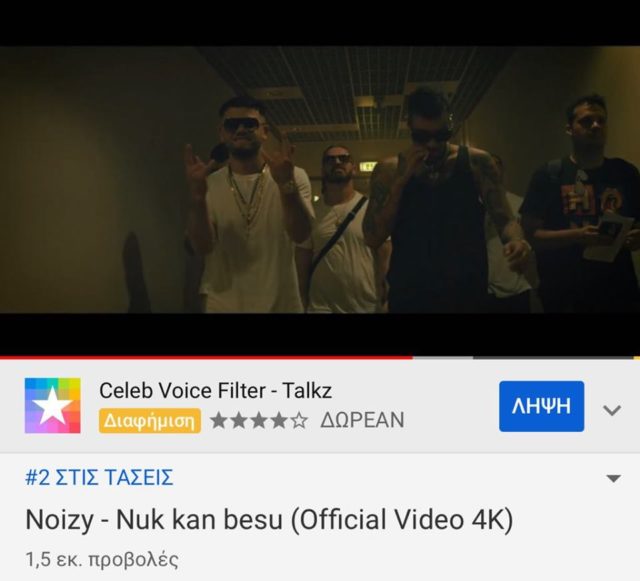Tap the Celeb Voice Filter star app icon

coord(53,405)
